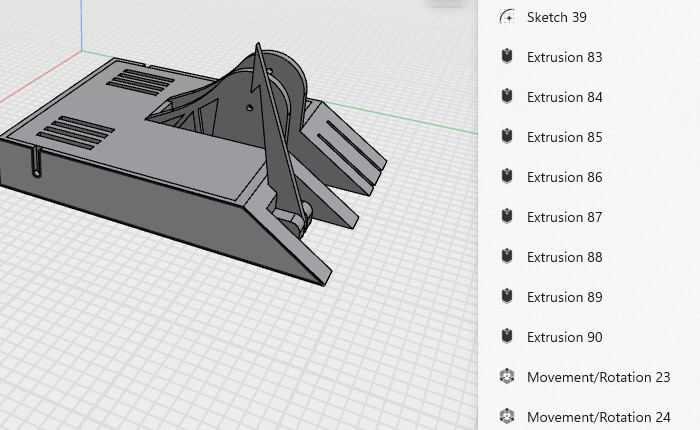Click the Sketch 39 icon

[507, 17]
